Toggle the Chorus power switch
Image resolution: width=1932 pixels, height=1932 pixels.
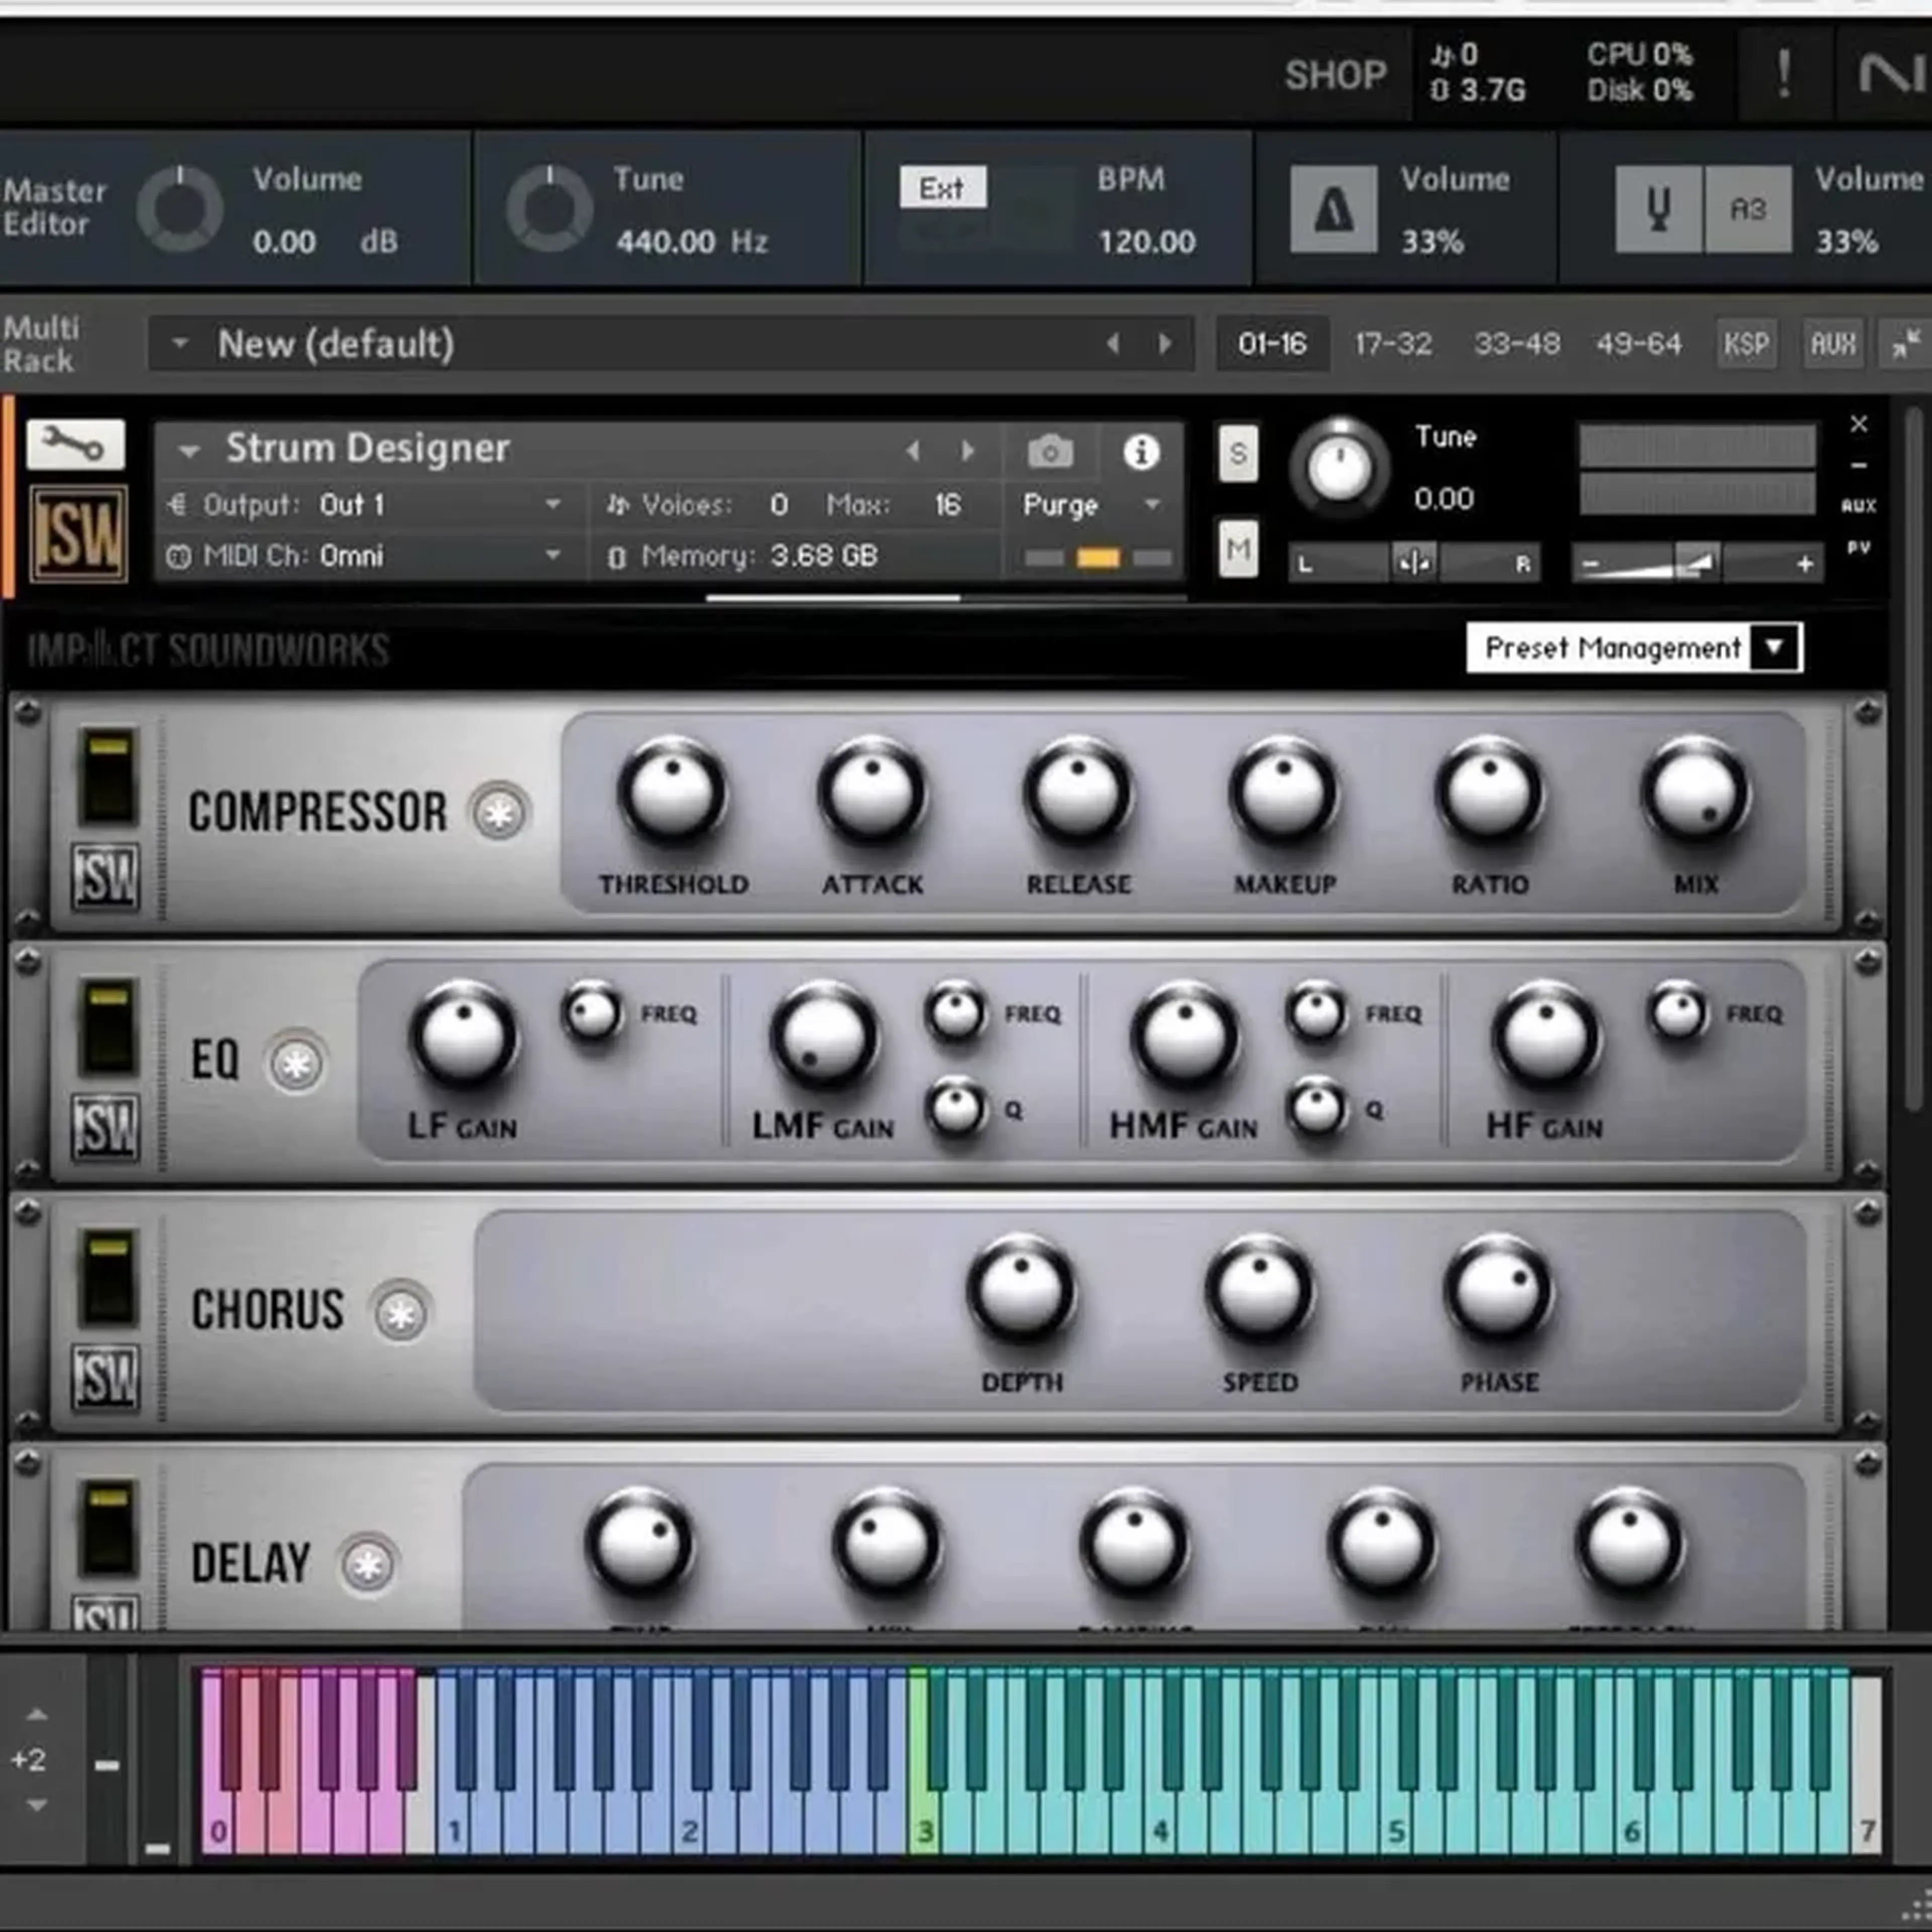[108, 1279]
